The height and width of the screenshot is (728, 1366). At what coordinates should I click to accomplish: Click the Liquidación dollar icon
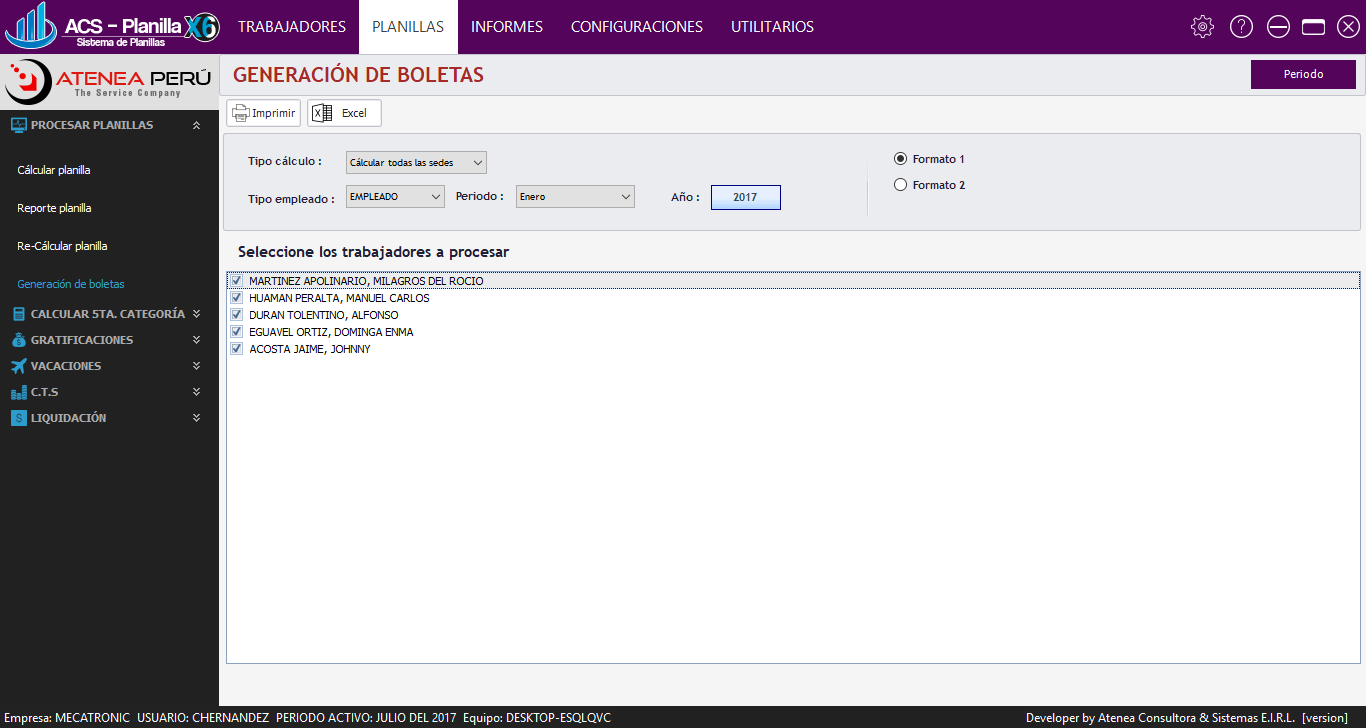click(x=18, y=418)
